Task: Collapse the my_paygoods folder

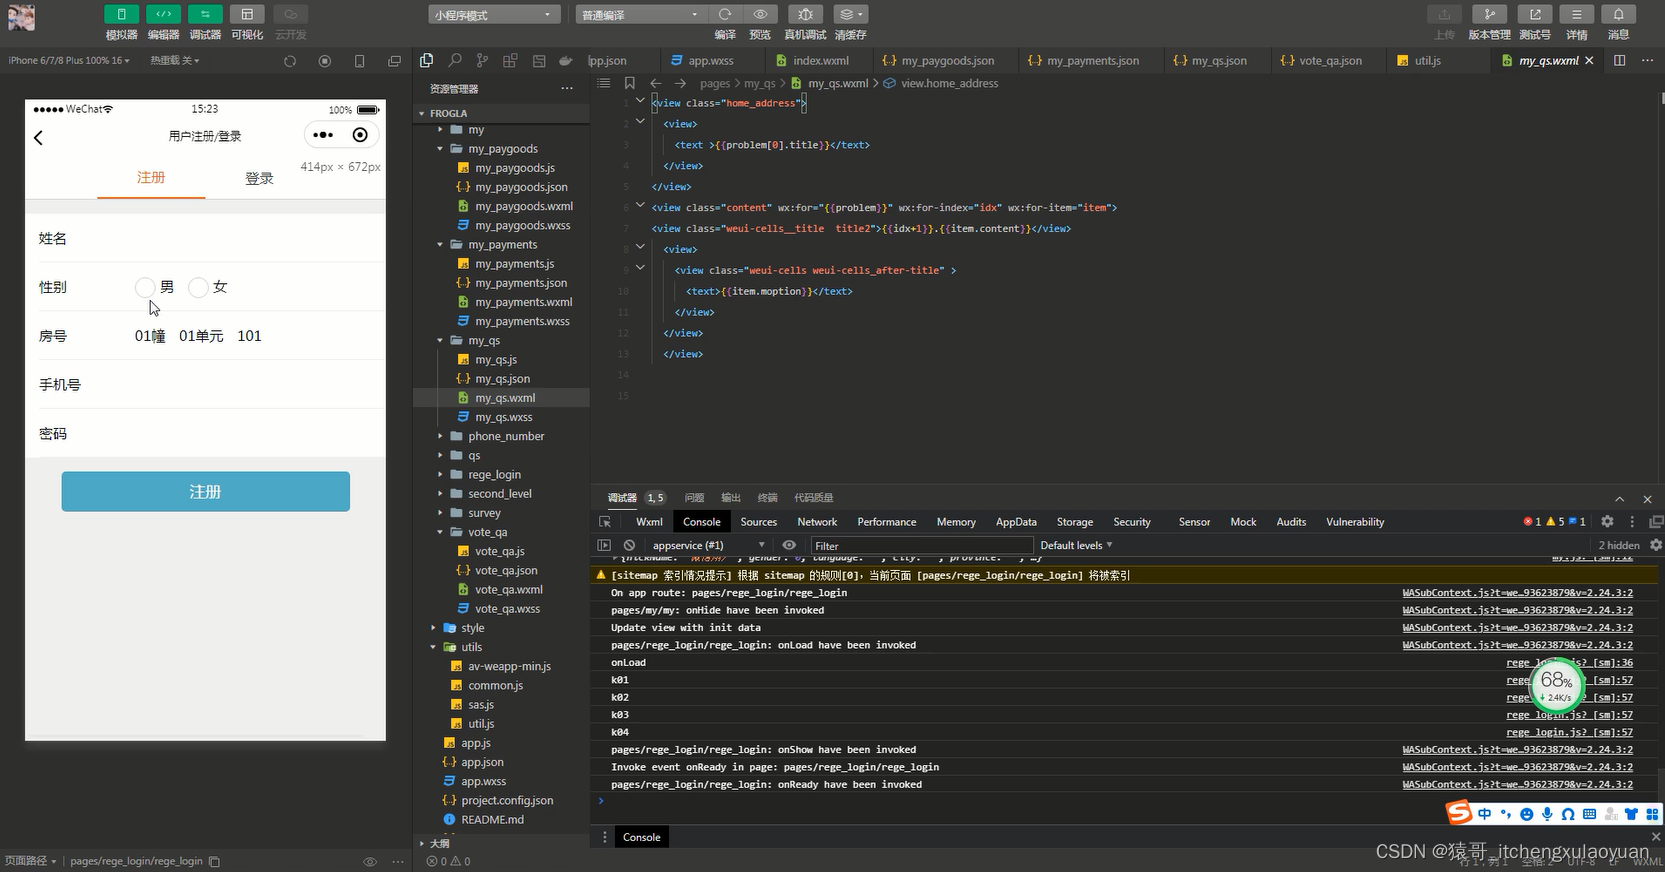Action: 440,149
